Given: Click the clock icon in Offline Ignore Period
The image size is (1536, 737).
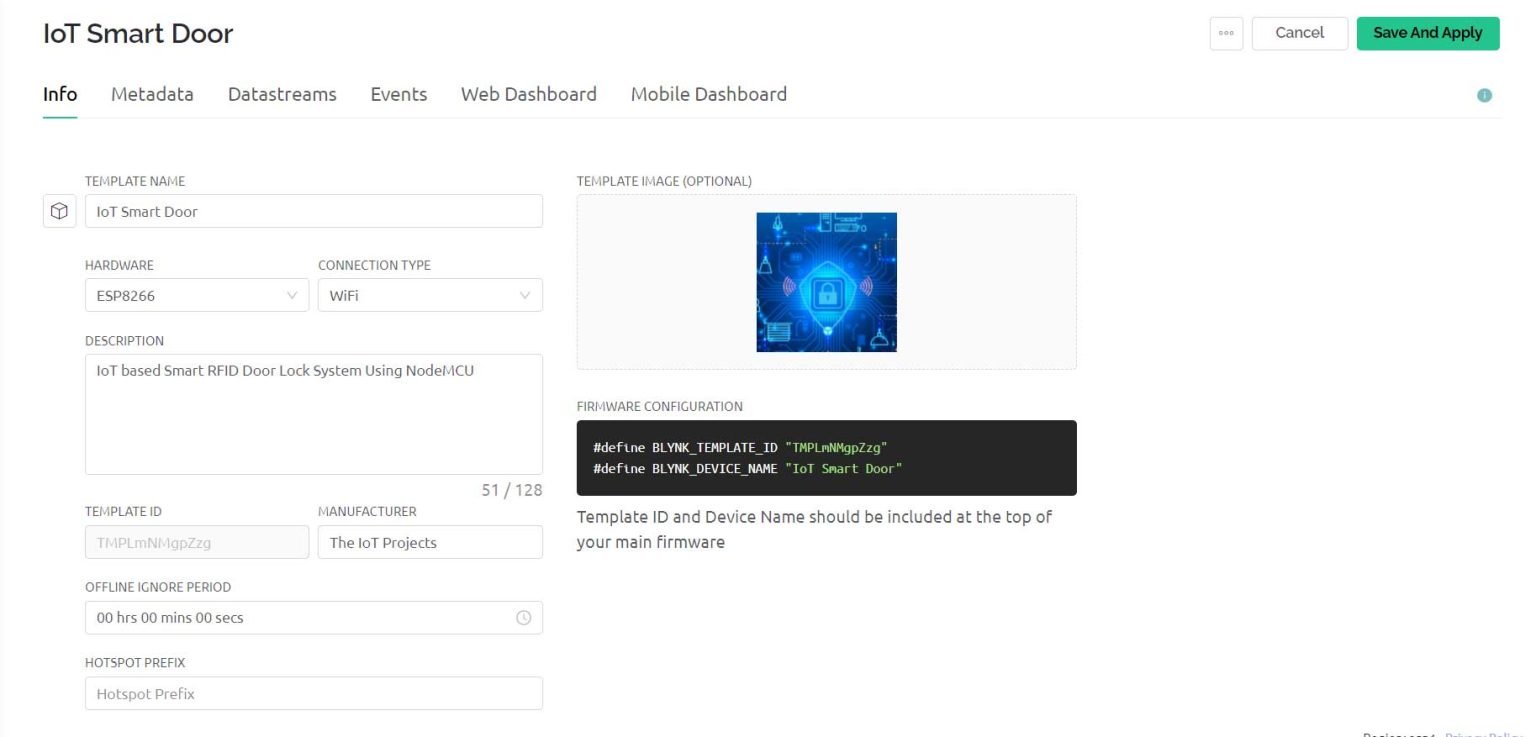Looking at the screenshot, I should [523, 618].
